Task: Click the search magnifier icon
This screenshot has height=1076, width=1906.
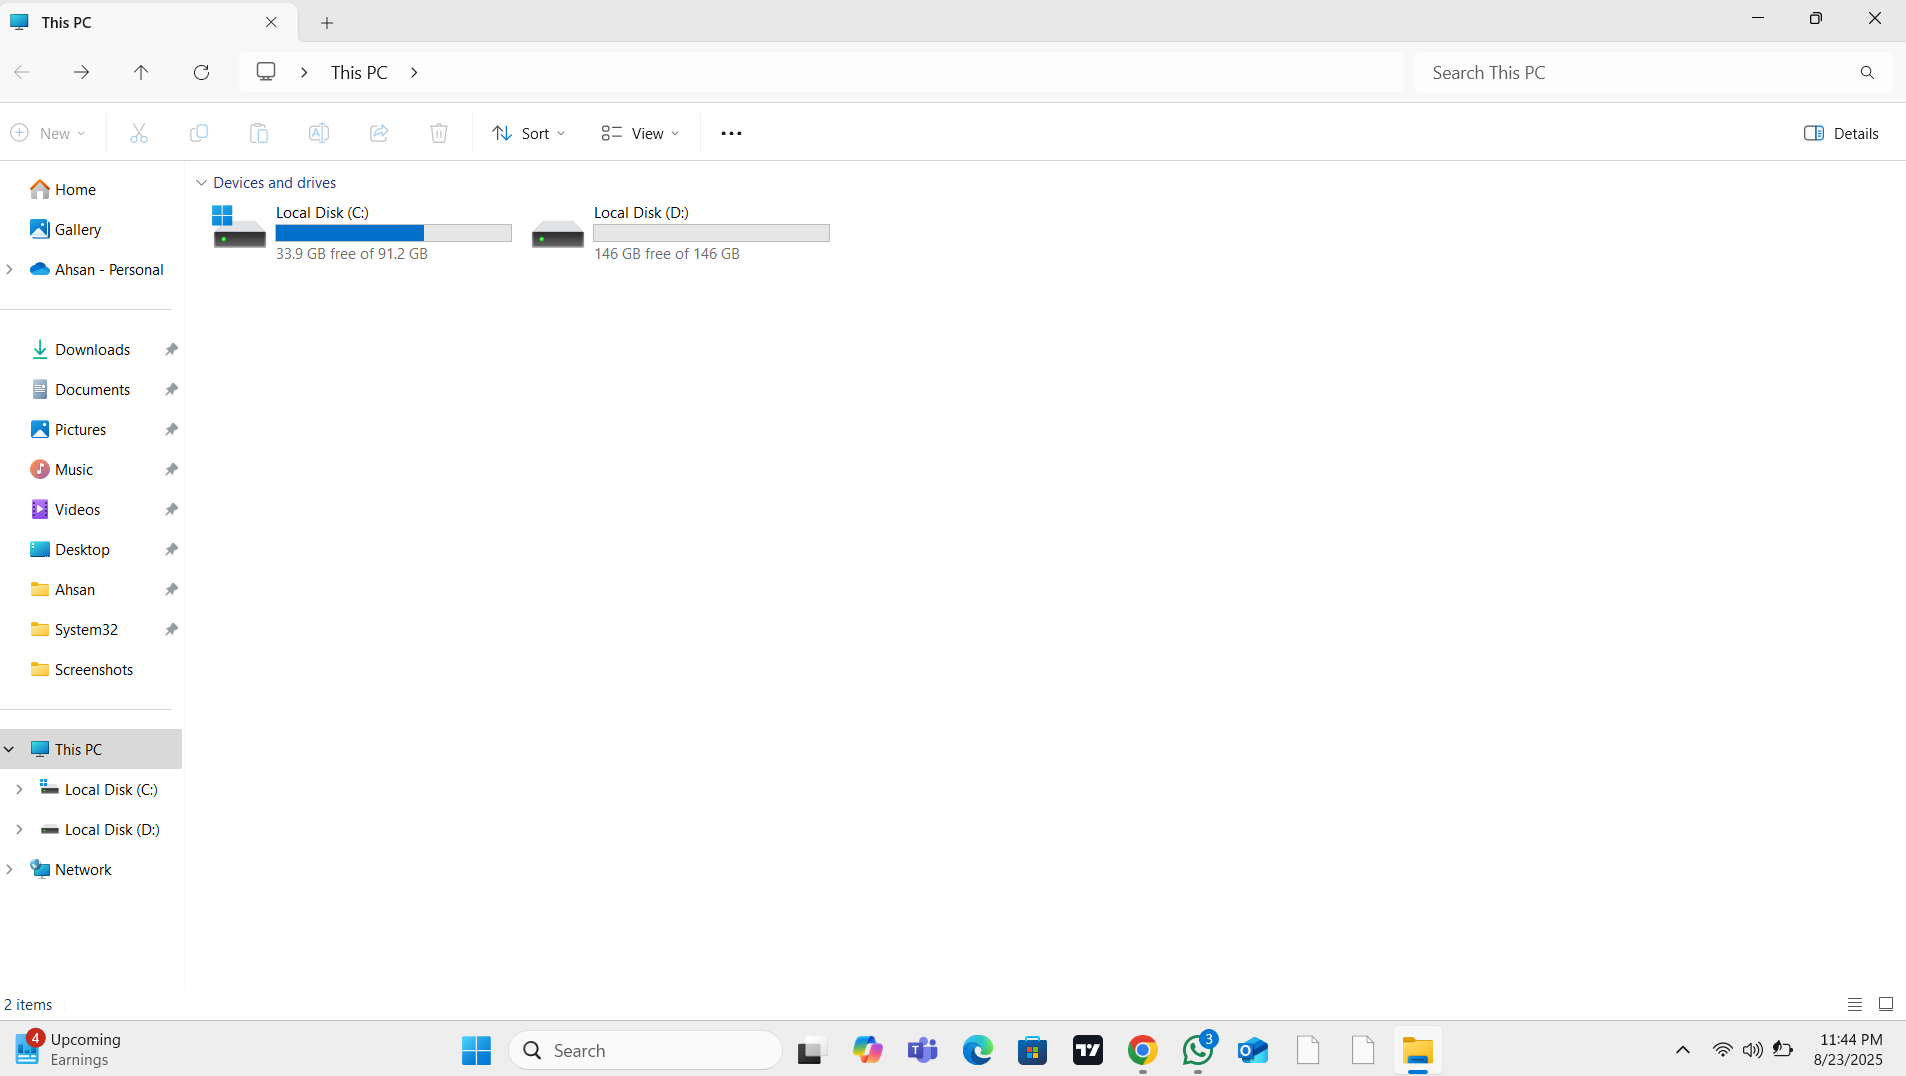Action: pos(1866,72)
